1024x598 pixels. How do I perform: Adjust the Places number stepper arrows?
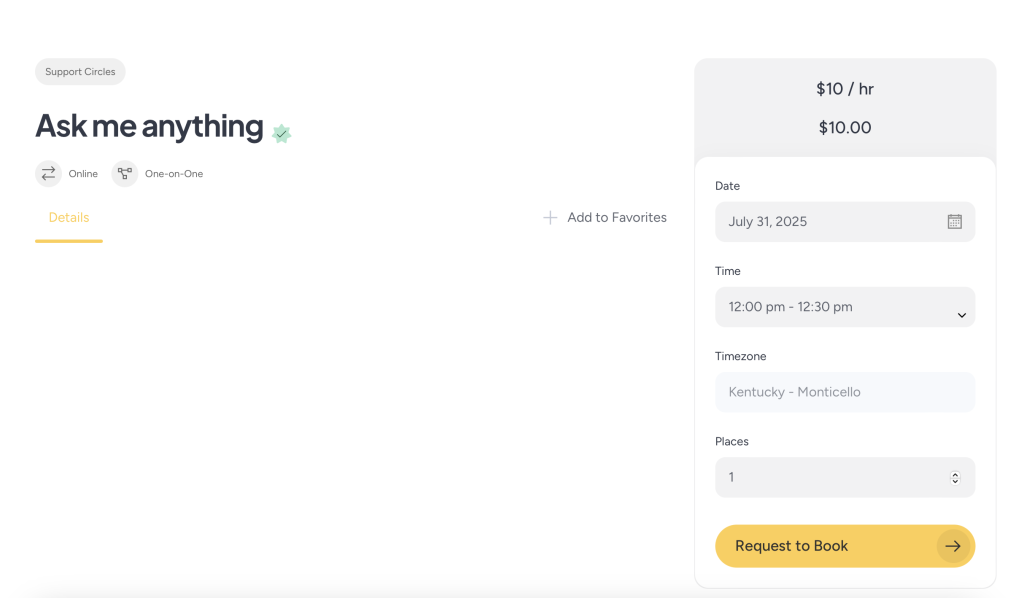(x=955, y=478)
